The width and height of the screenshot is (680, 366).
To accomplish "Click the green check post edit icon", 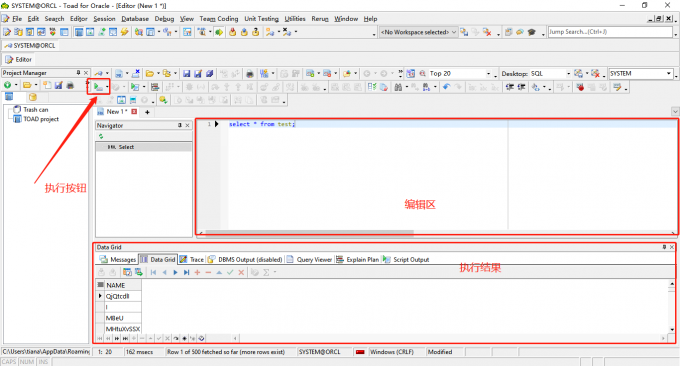I will pos(230,272).
